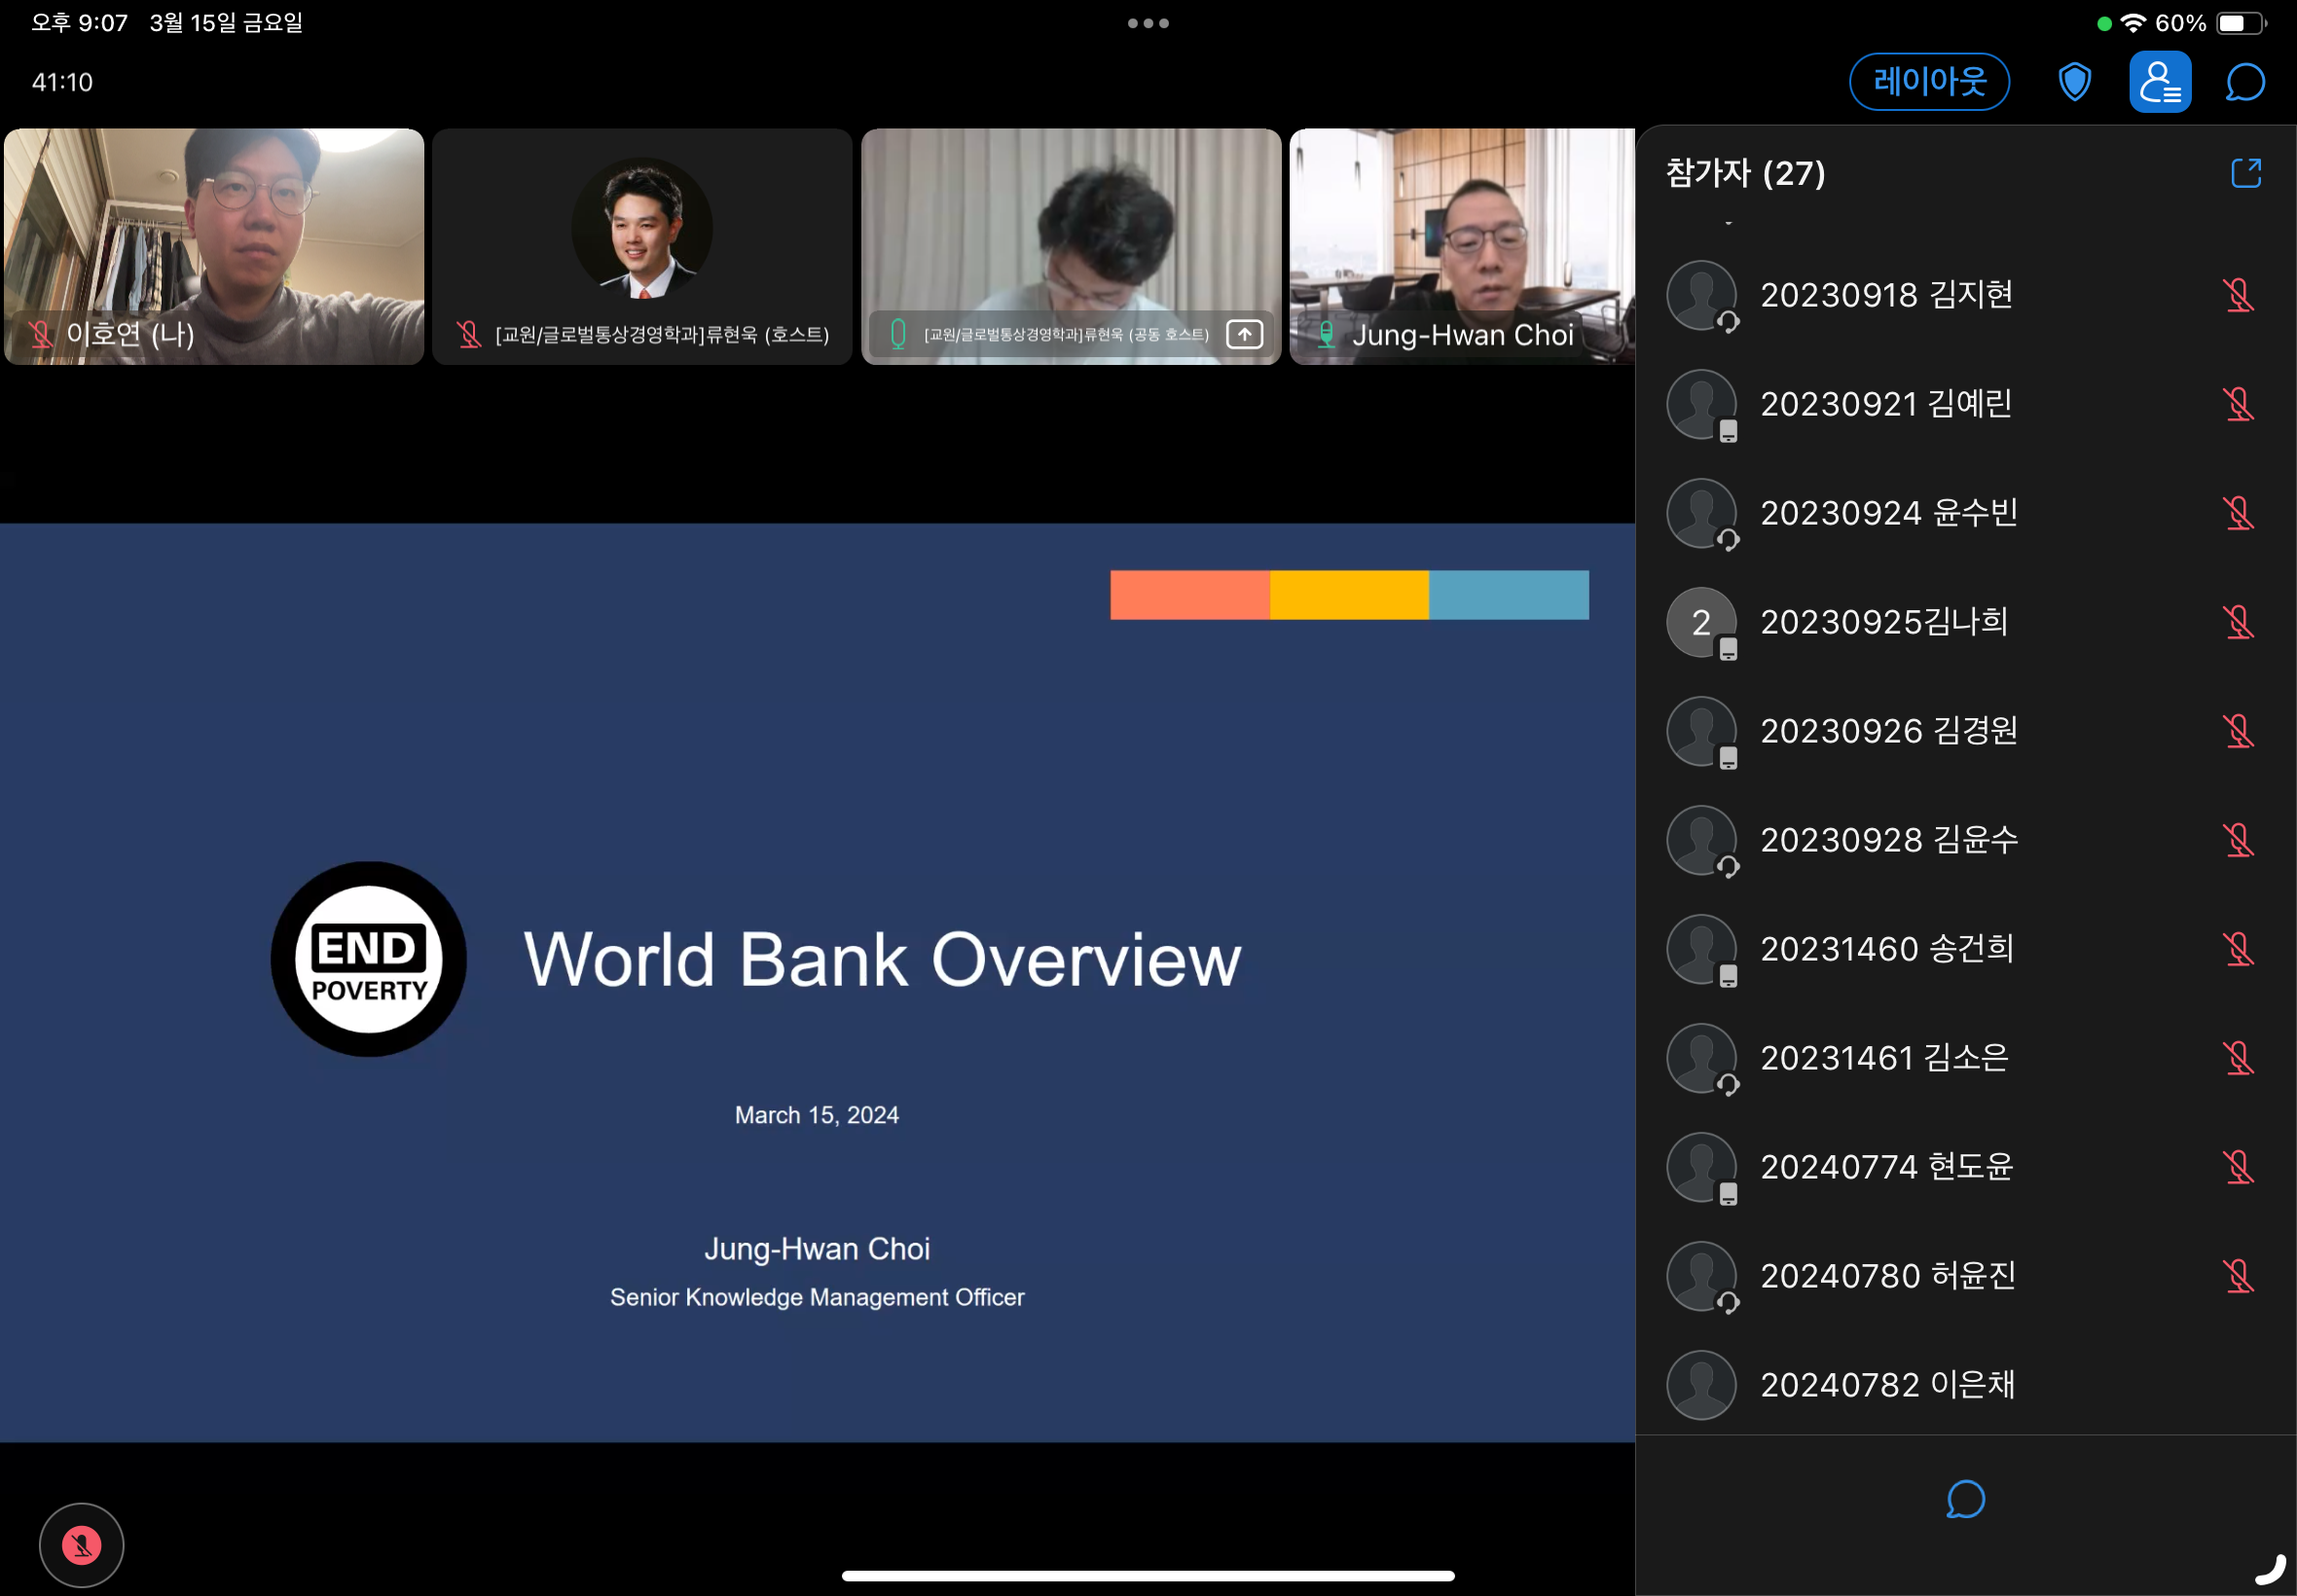Click the blue color block on slide
2297x1596 pixels.
pyautogui.click(x=1509, y=595)
